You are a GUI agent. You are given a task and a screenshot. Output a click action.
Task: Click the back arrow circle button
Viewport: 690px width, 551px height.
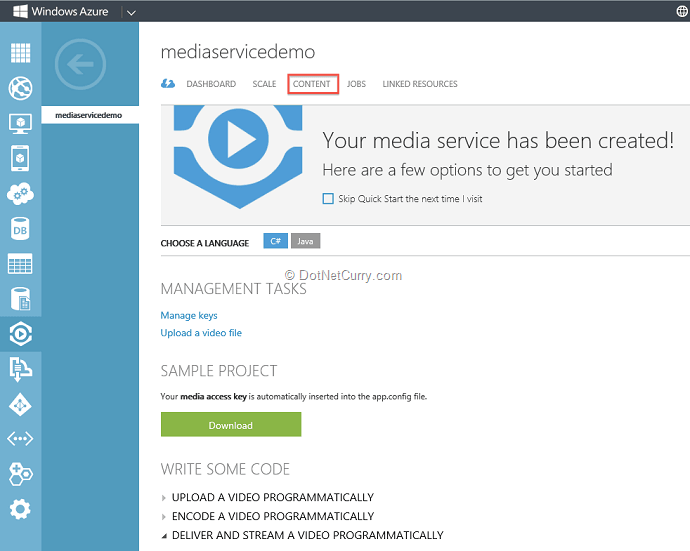pos(81,64)
